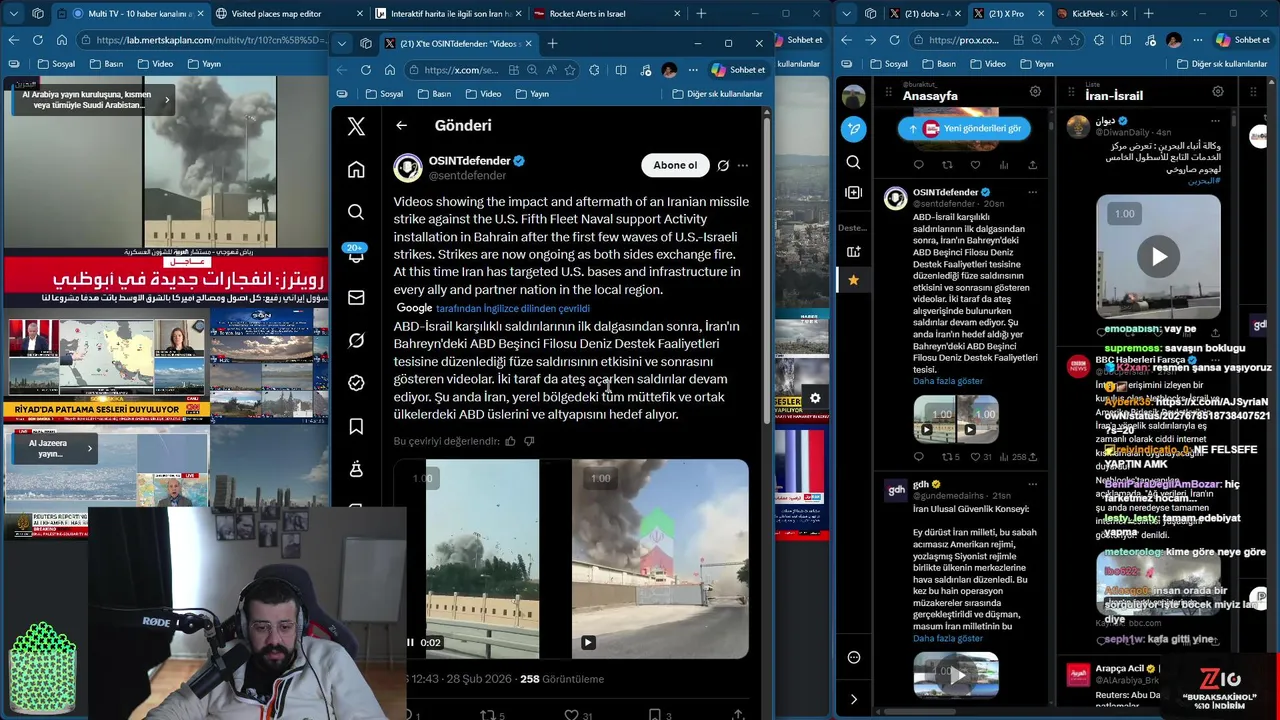
Task: Rate translation with thumbs down
Action: pos(529,441)
